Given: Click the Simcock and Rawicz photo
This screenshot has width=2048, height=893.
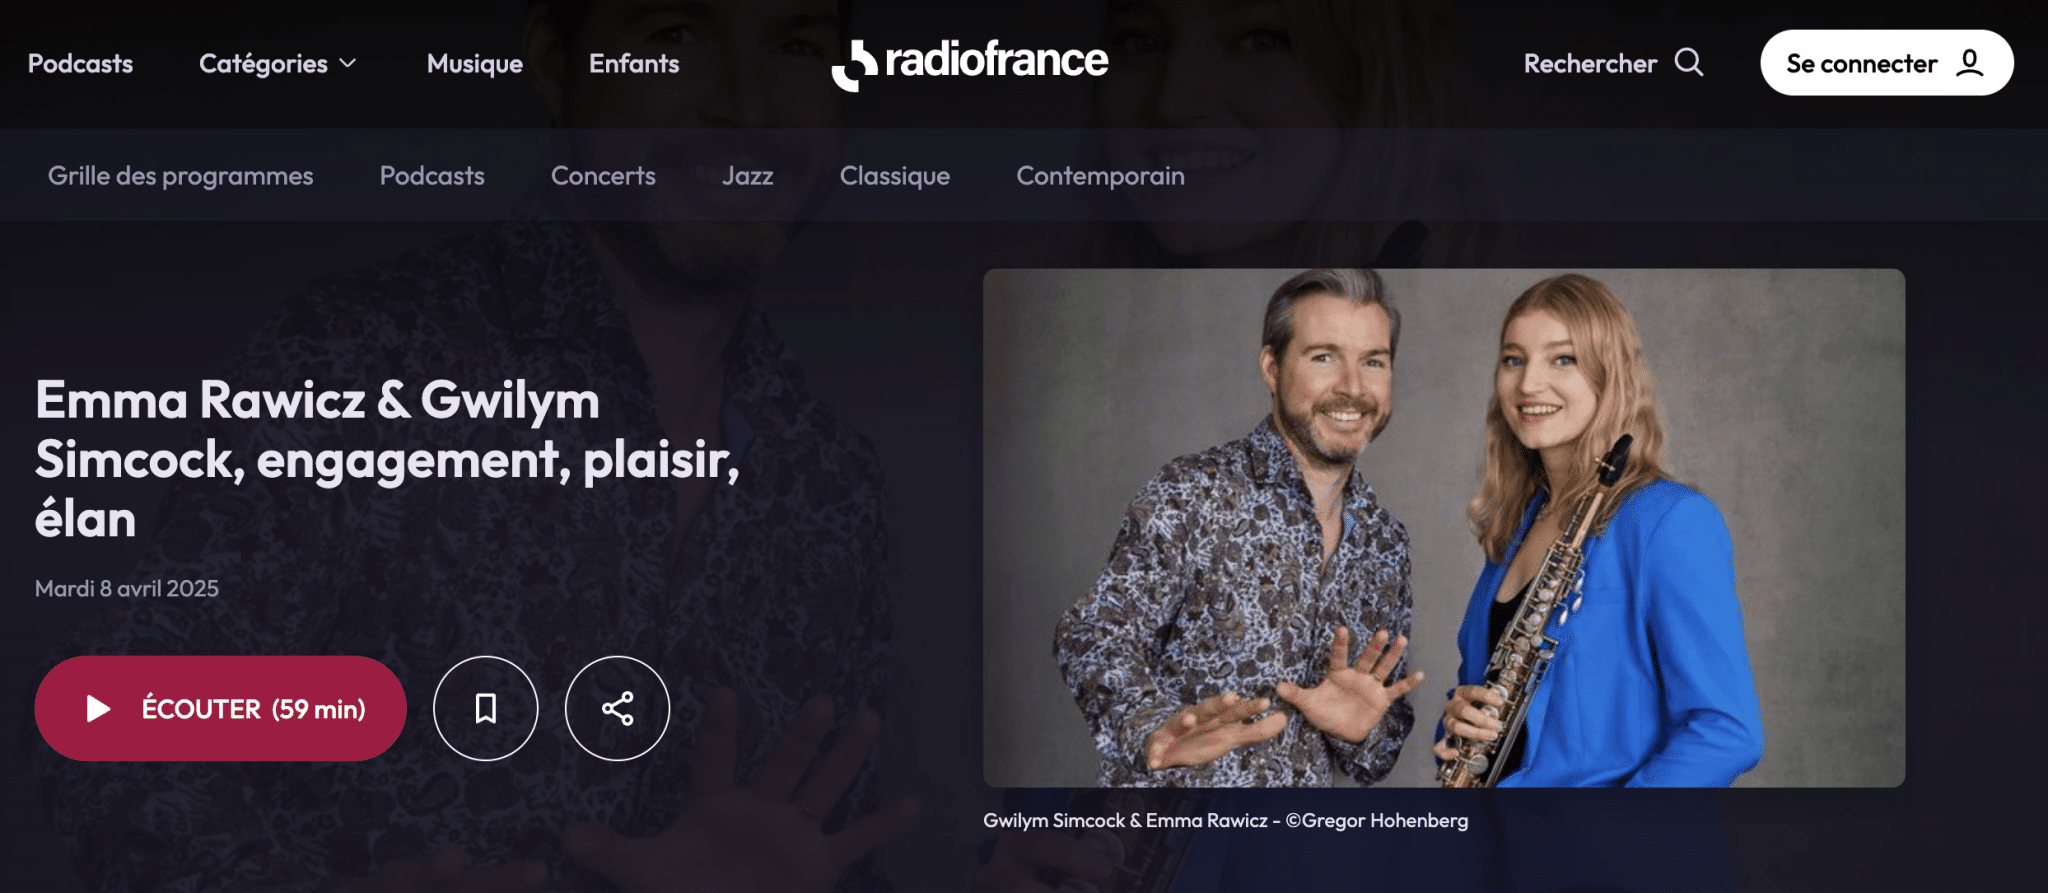Looking at the screenshot, I should pos(1444,527).
